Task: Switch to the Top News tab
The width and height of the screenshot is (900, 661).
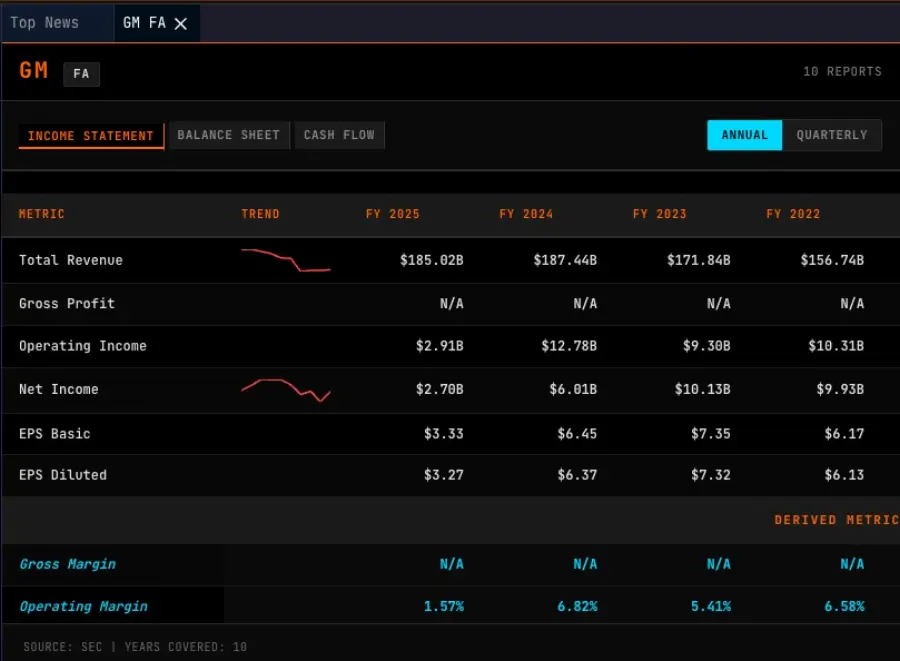Action: click(44, 23)
